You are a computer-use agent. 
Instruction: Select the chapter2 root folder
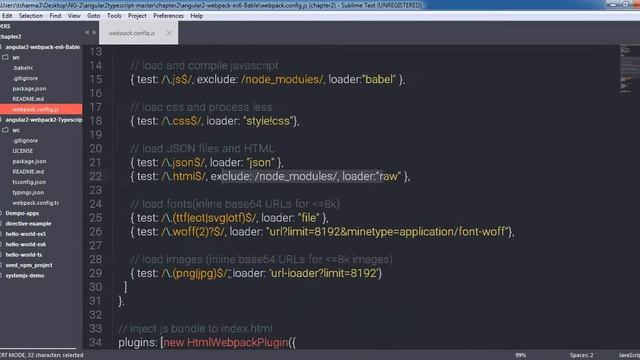11,37
